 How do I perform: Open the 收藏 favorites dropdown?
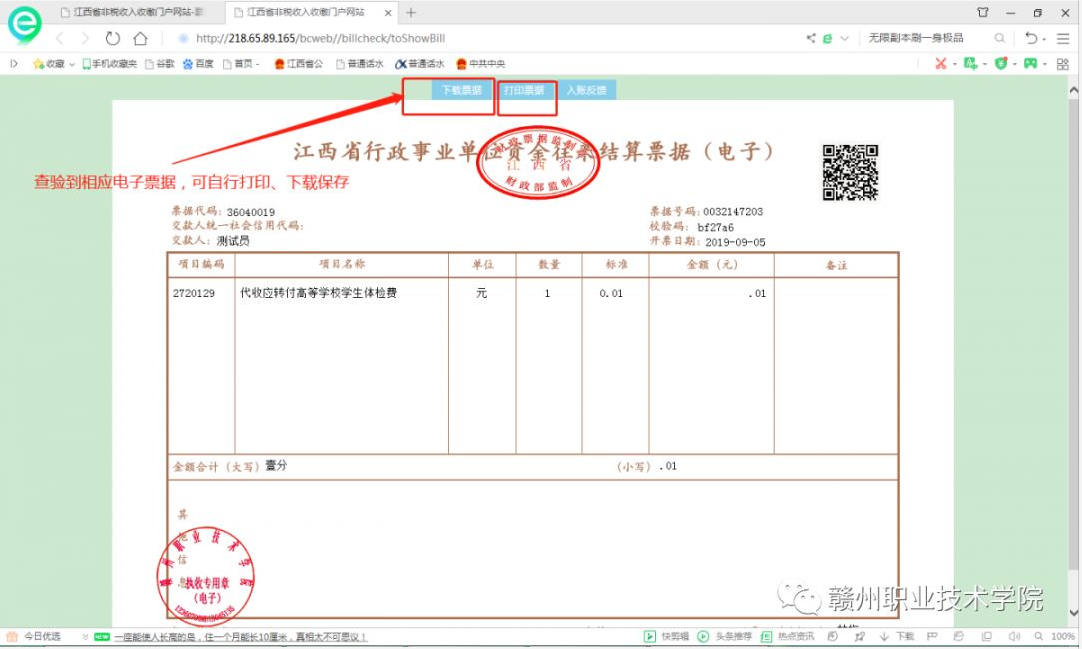[54, 64]
